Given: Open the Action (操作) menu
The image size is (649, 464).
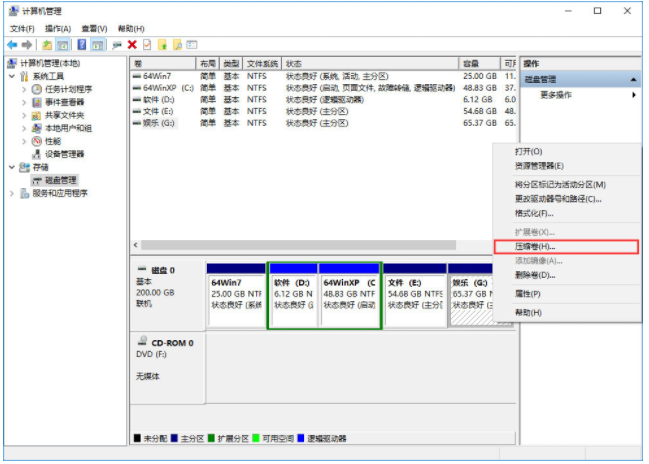Looking at the screenshot, I should tap(58, 29).
